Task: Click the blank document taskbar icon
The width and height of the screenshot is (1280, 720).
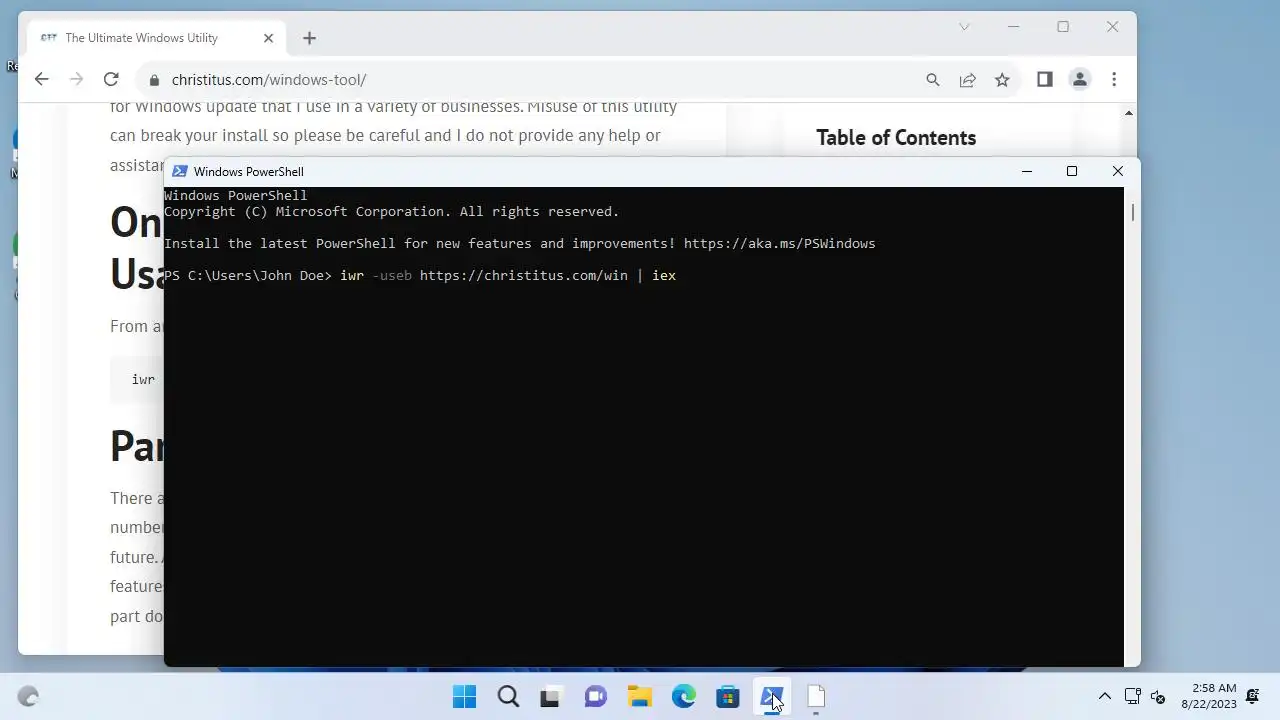Action: point(815,696)
